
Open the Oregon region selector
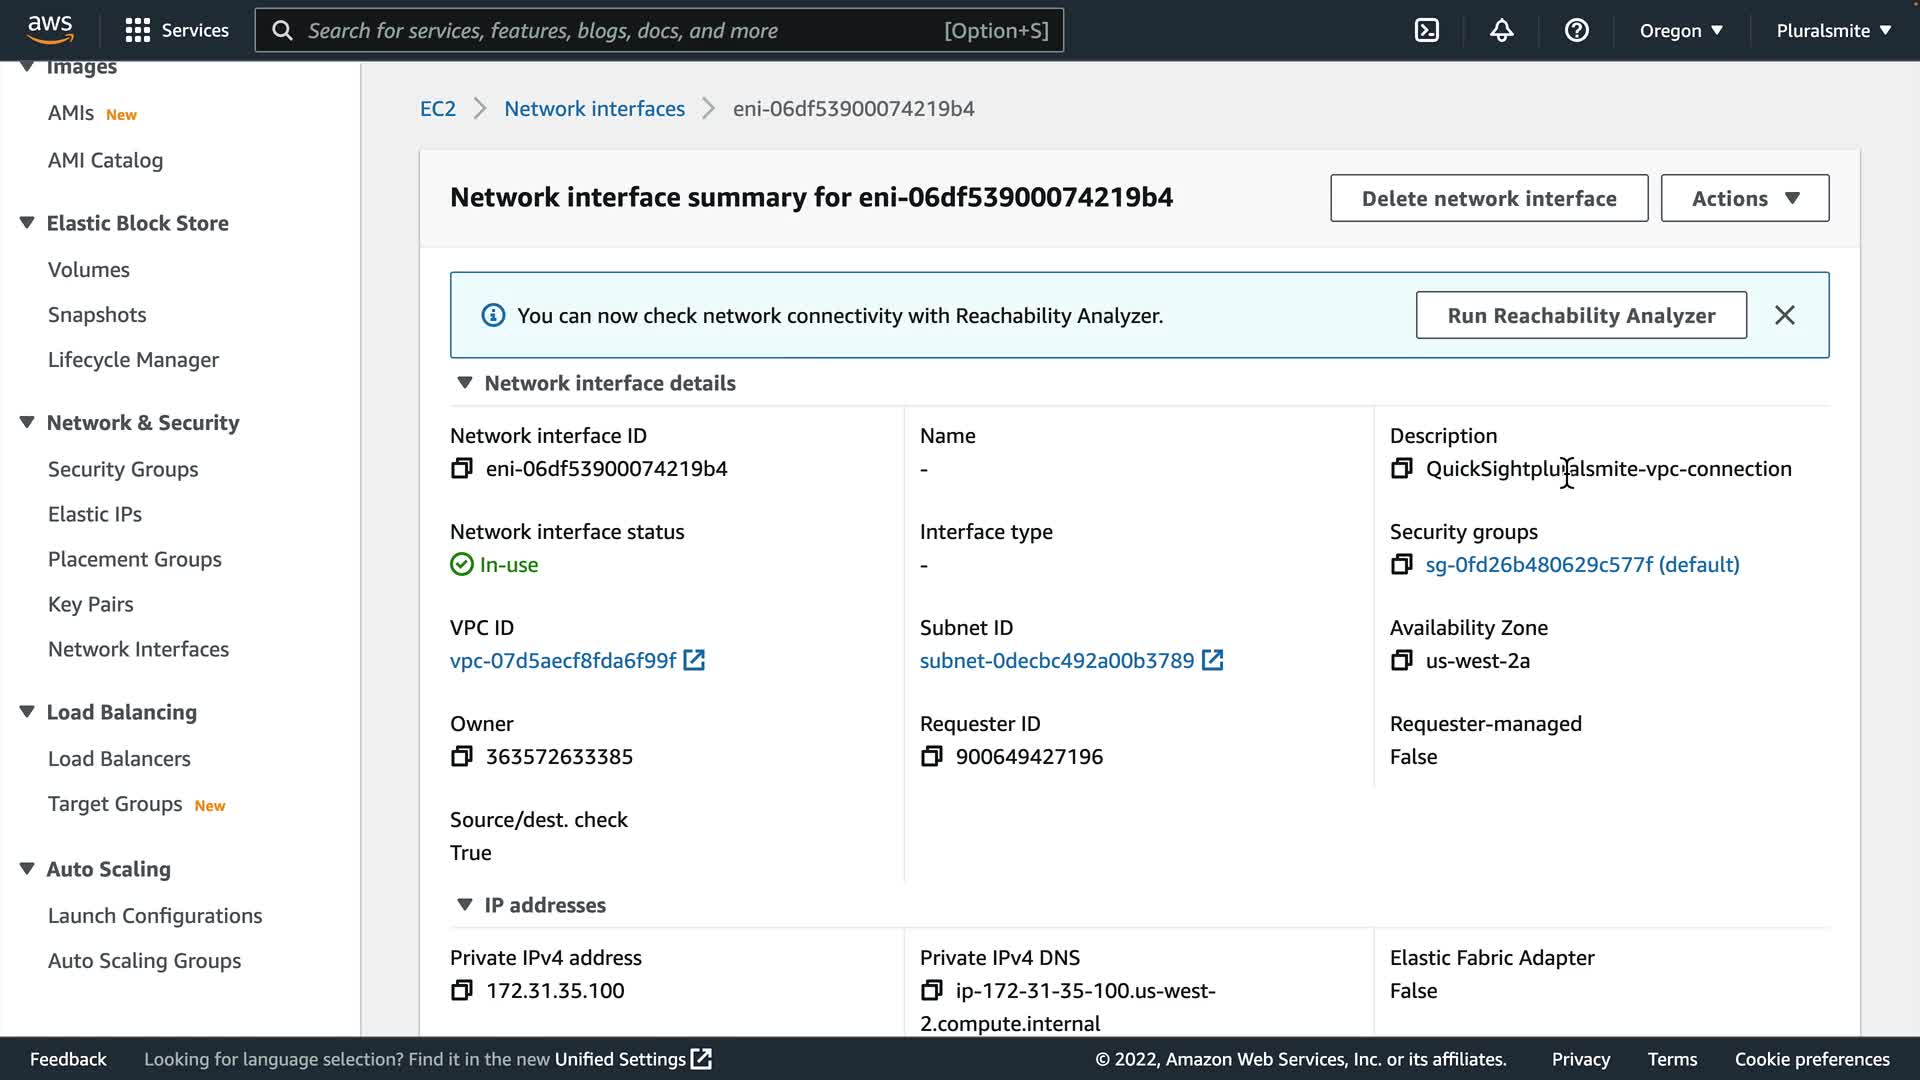(x=1681, y=30)
